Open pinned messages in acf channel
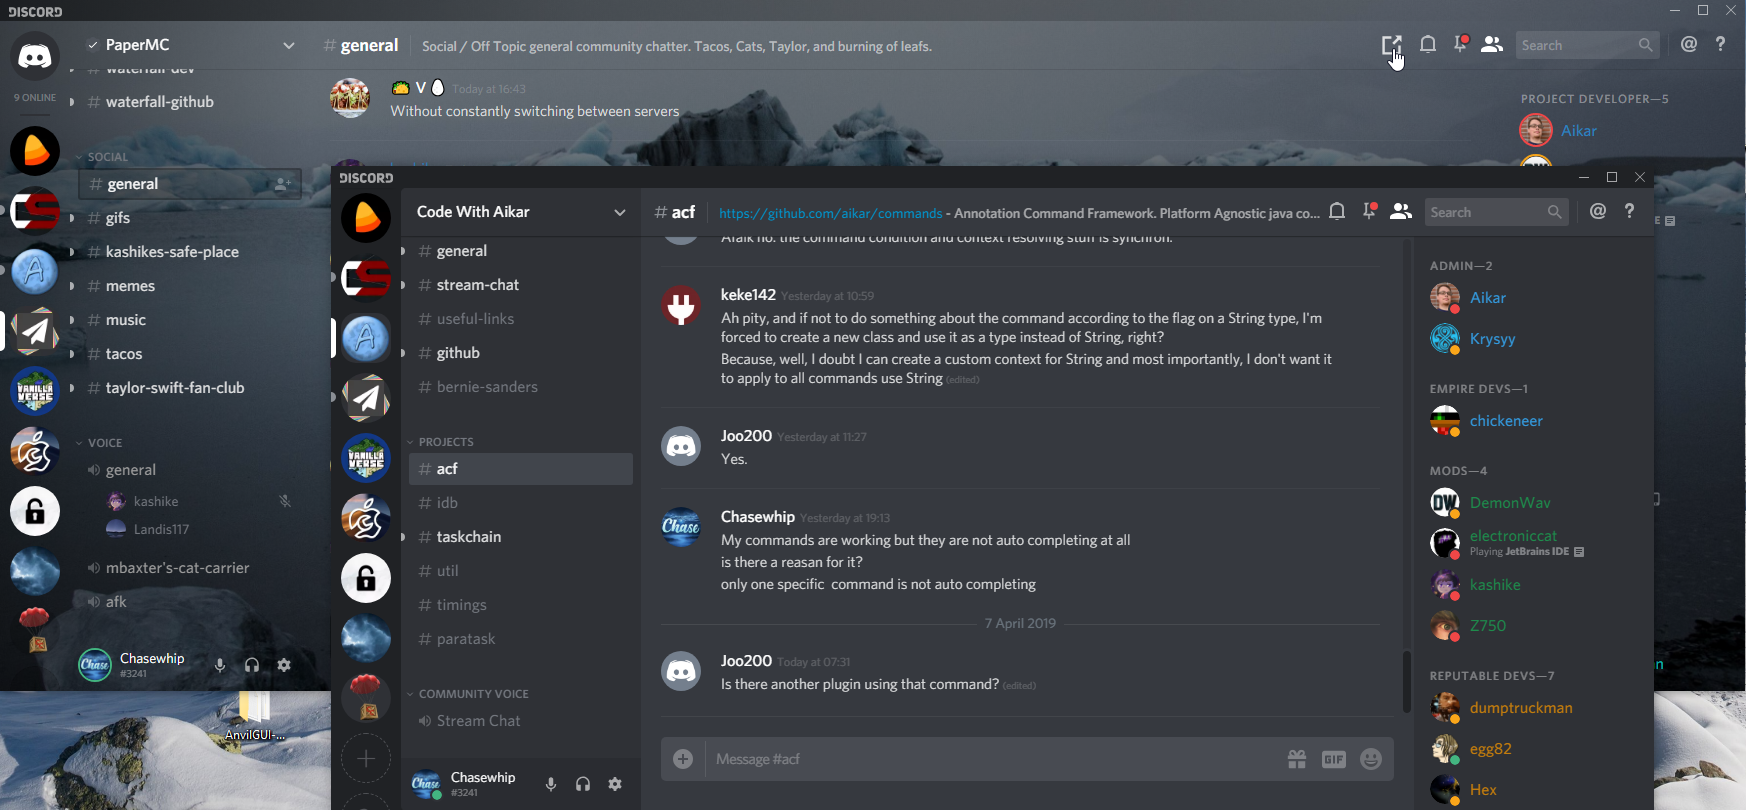Screen dimensions: 1746x810 [1369, 211]
